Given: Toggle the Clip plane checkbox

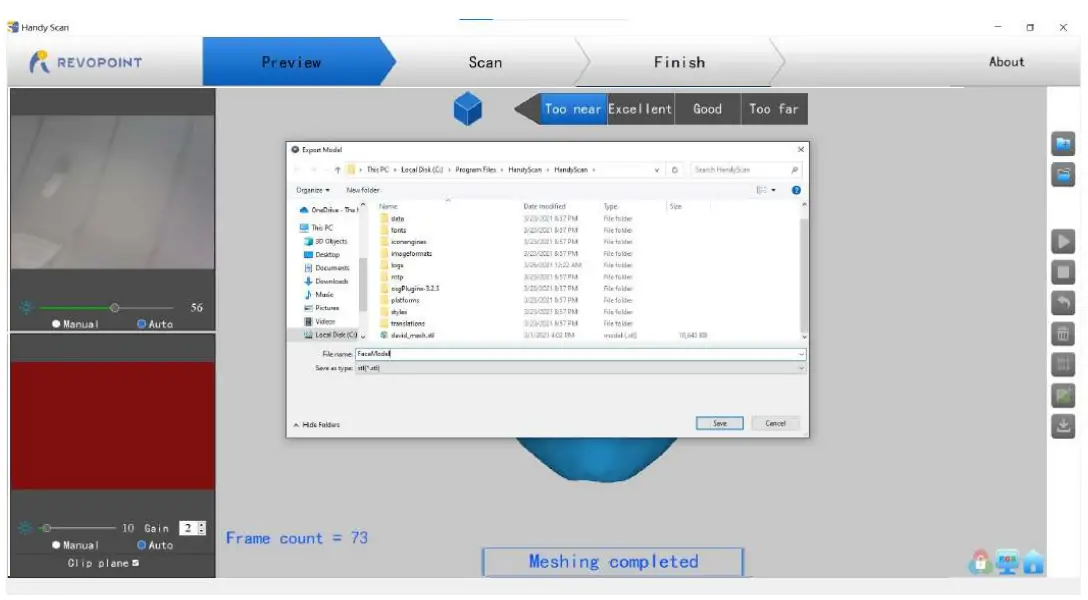Looking at the screenshot, I should pos(135,563).
